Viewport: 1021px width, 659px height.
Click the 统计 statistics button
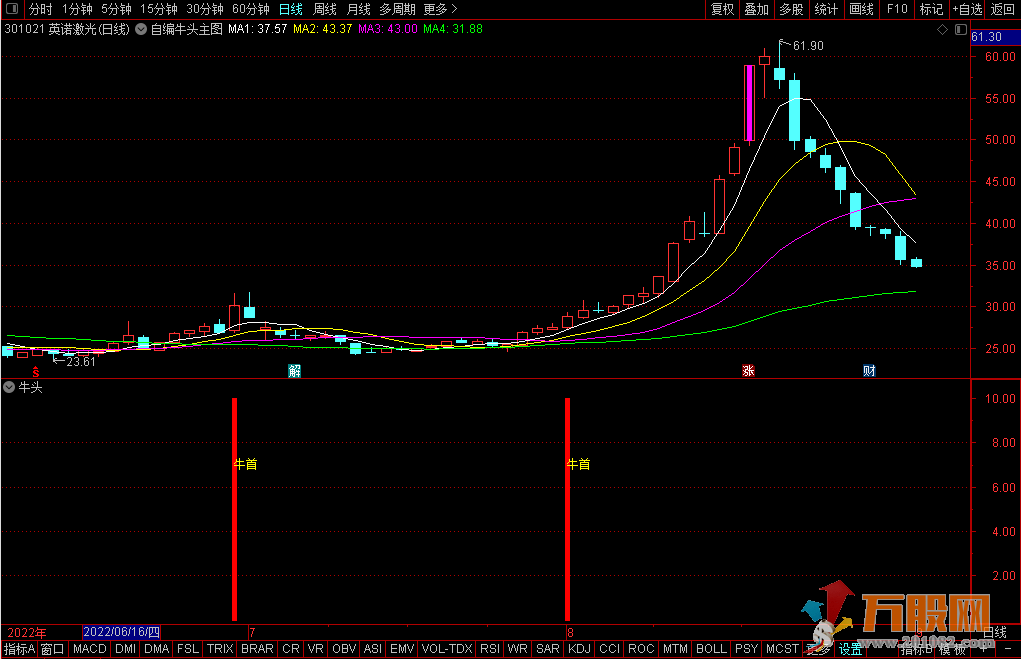pos(826,9)
